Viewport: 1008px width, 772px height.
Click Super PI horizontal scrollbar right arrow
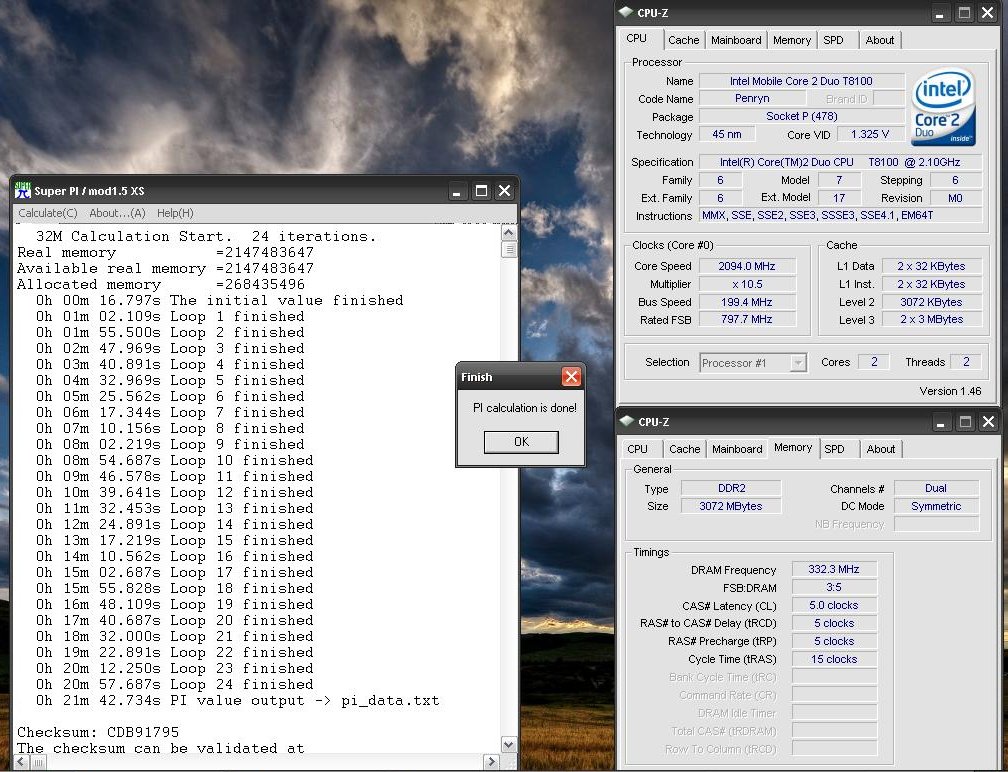coord(492,762)
